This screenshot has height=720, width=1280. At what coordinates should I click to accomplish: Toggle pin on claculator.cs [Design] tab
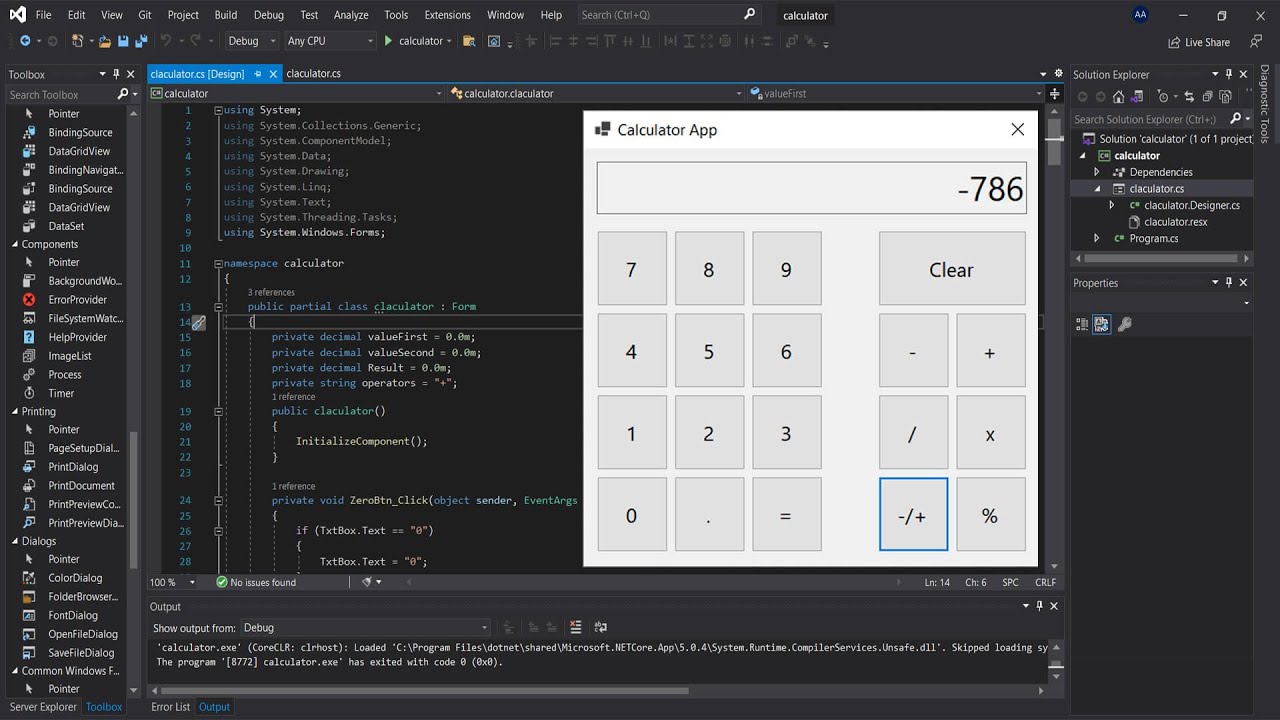point(257,74)
